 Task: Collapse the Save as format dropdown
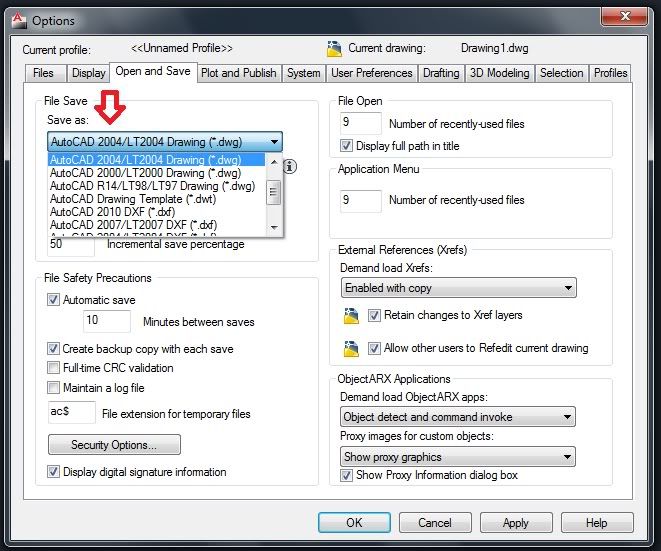[x=165, y=142]
